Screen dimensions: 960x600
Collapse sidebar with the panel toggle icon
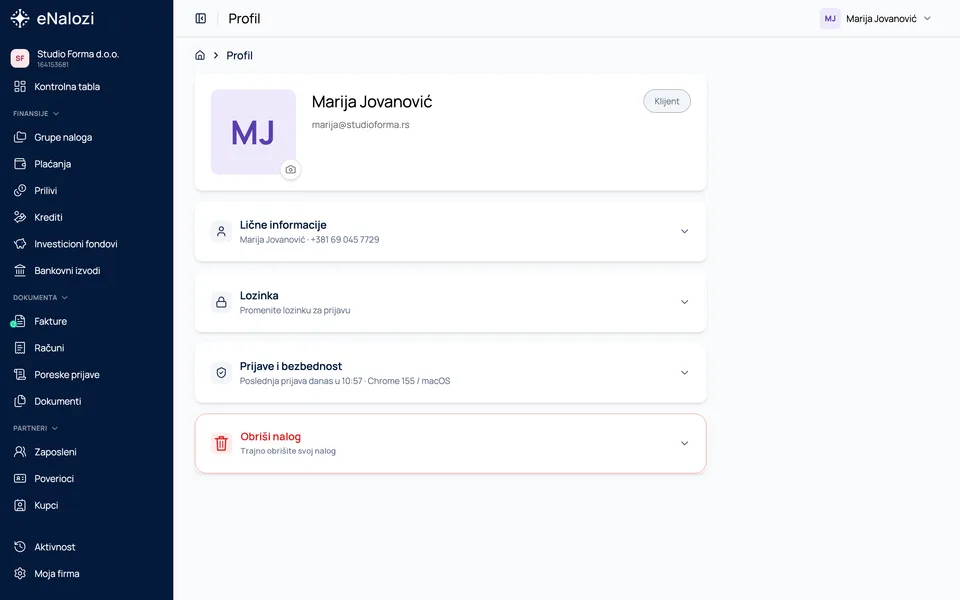(x=201, y=18)
